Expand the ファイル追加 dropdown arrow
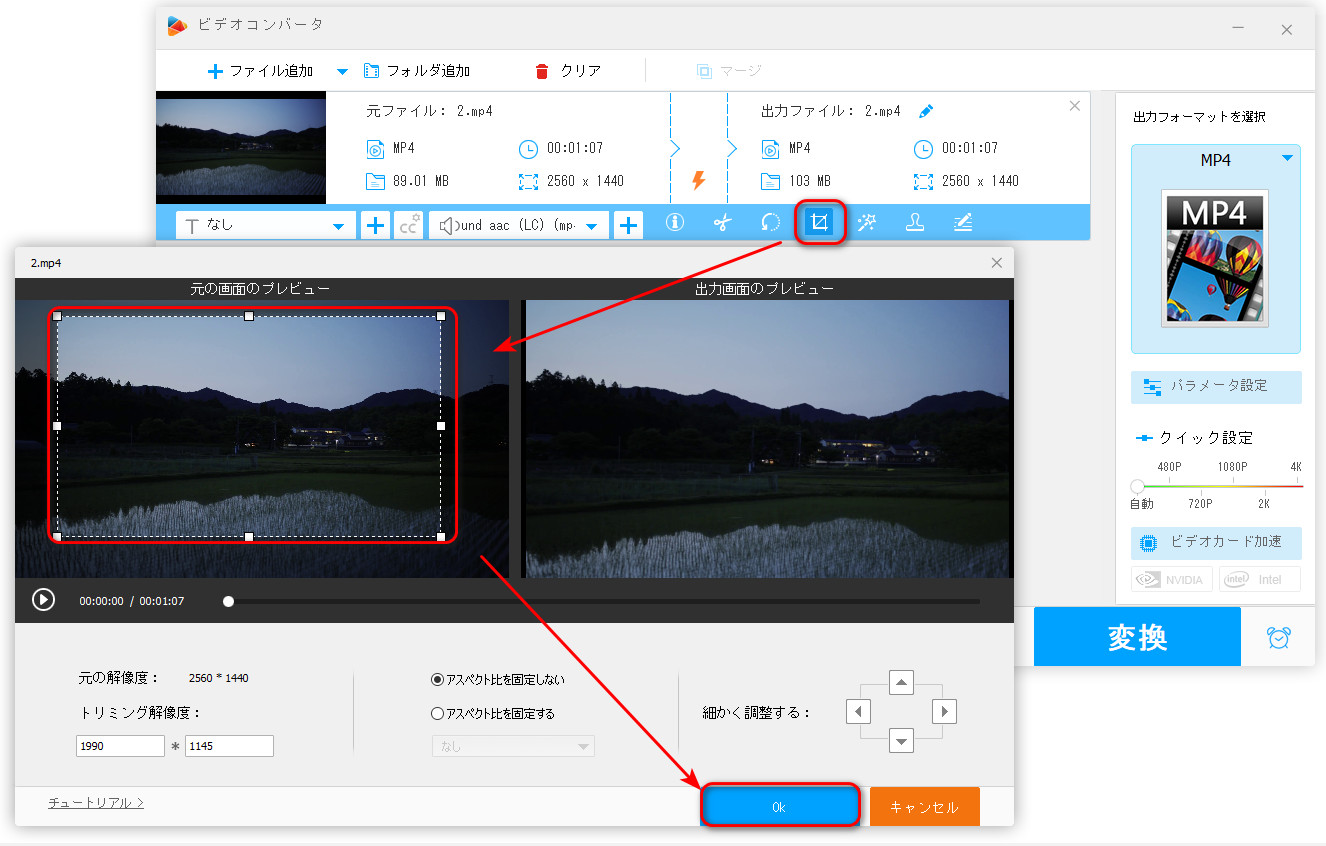1326x846 pixels. [x=342, y=71]
